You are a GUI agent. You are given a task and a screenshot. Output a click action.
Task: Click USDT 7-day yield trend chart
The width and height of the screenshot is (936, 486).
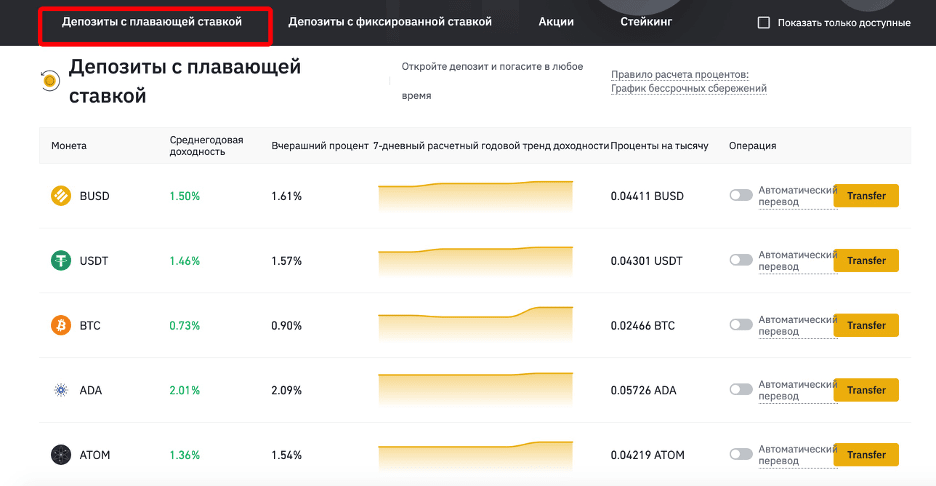[x=476, y=261]
